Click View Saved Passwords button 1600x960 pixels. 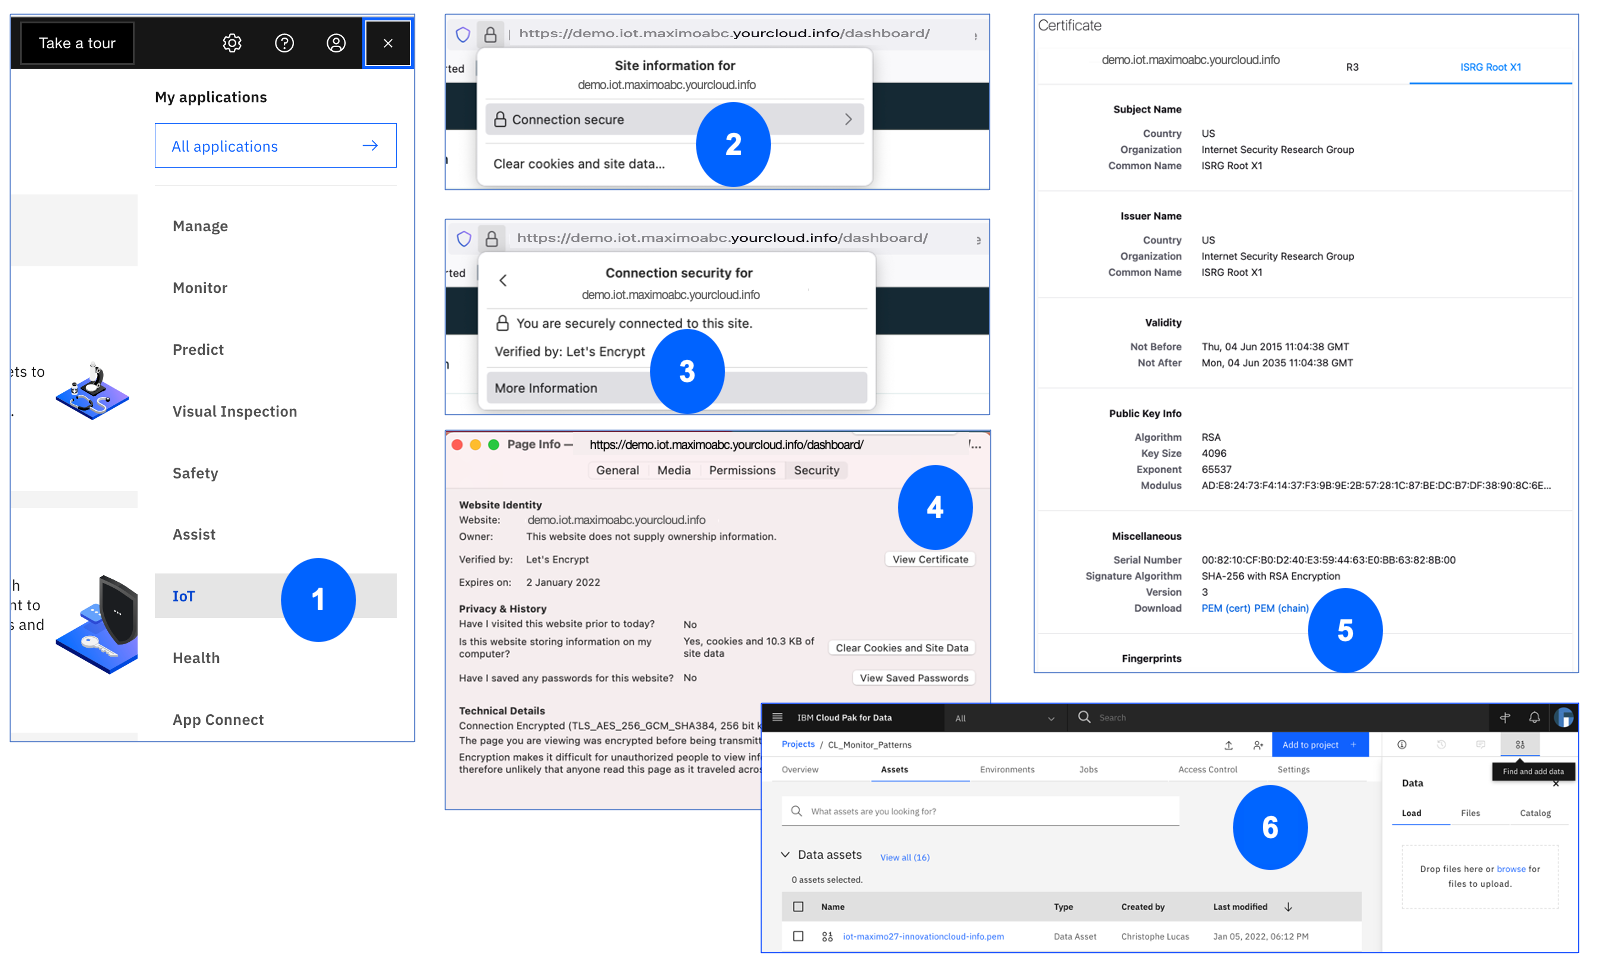click(x=914, y=678)
